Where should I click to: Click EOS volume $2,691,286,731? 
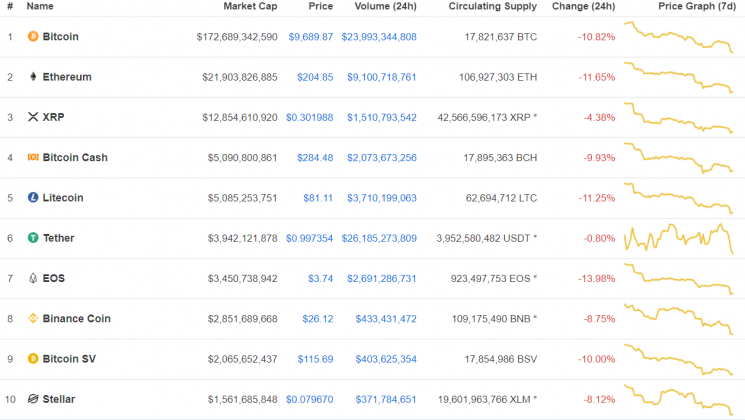pos(382,278)
